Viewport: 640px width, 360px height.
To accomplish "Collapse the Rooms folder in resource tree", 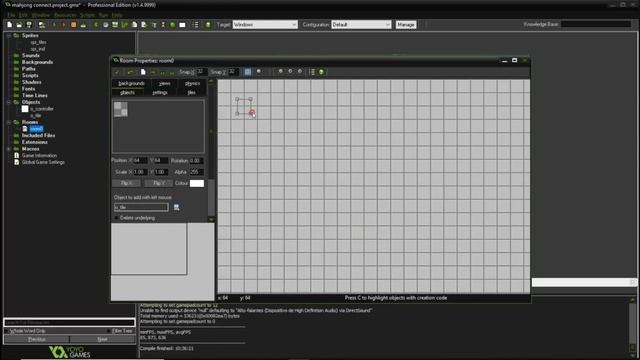I will click(9, 122).
